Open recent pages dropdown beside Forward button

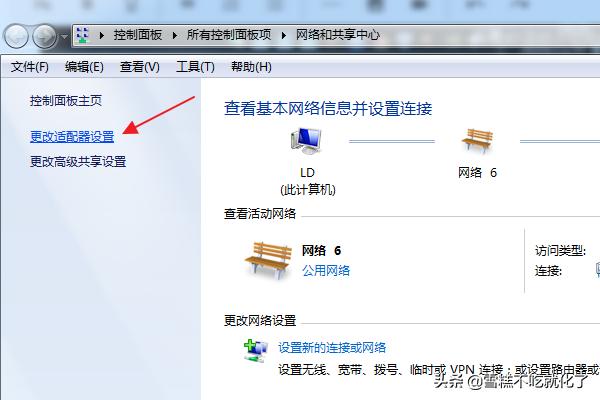click(x=64, y=37)
